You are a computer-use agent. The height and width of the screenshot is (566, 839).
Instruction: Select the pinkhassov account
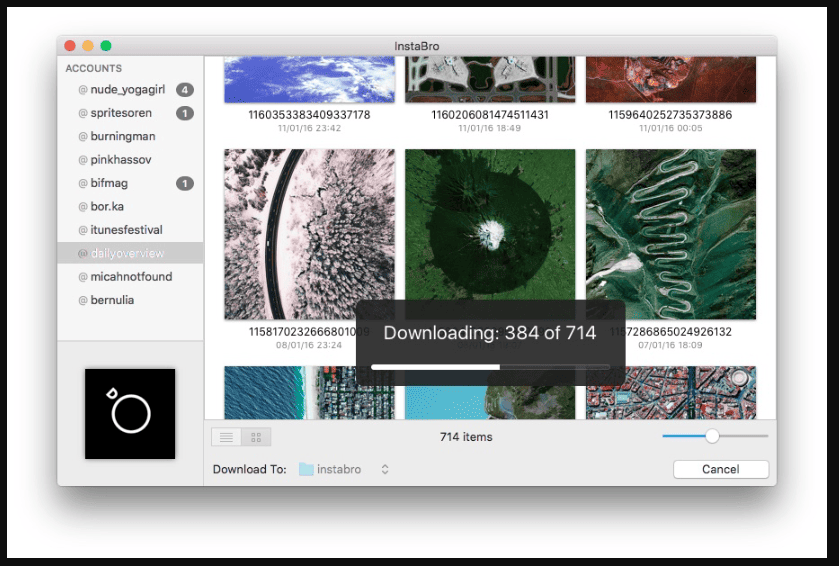[130, 159]
